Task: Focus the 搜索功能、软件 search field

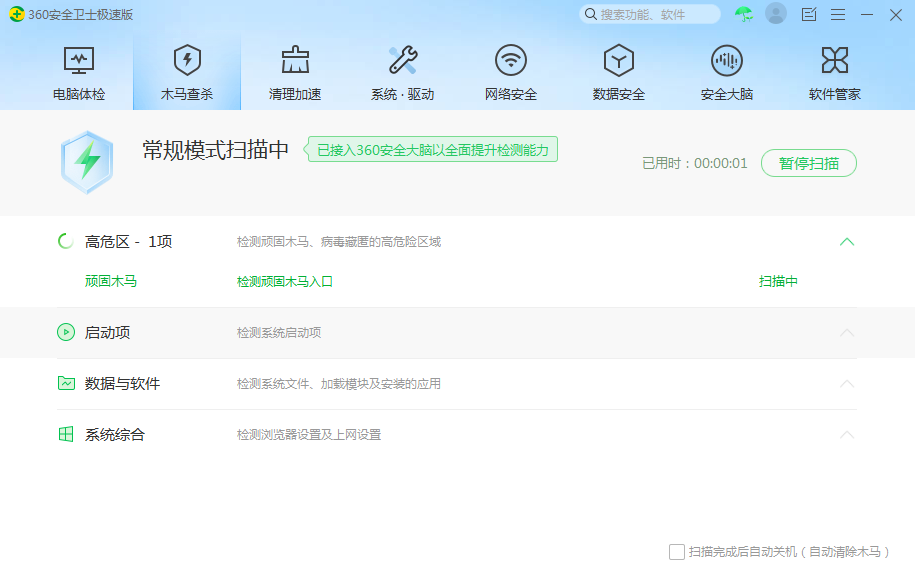Action: (x=649, y=14)
